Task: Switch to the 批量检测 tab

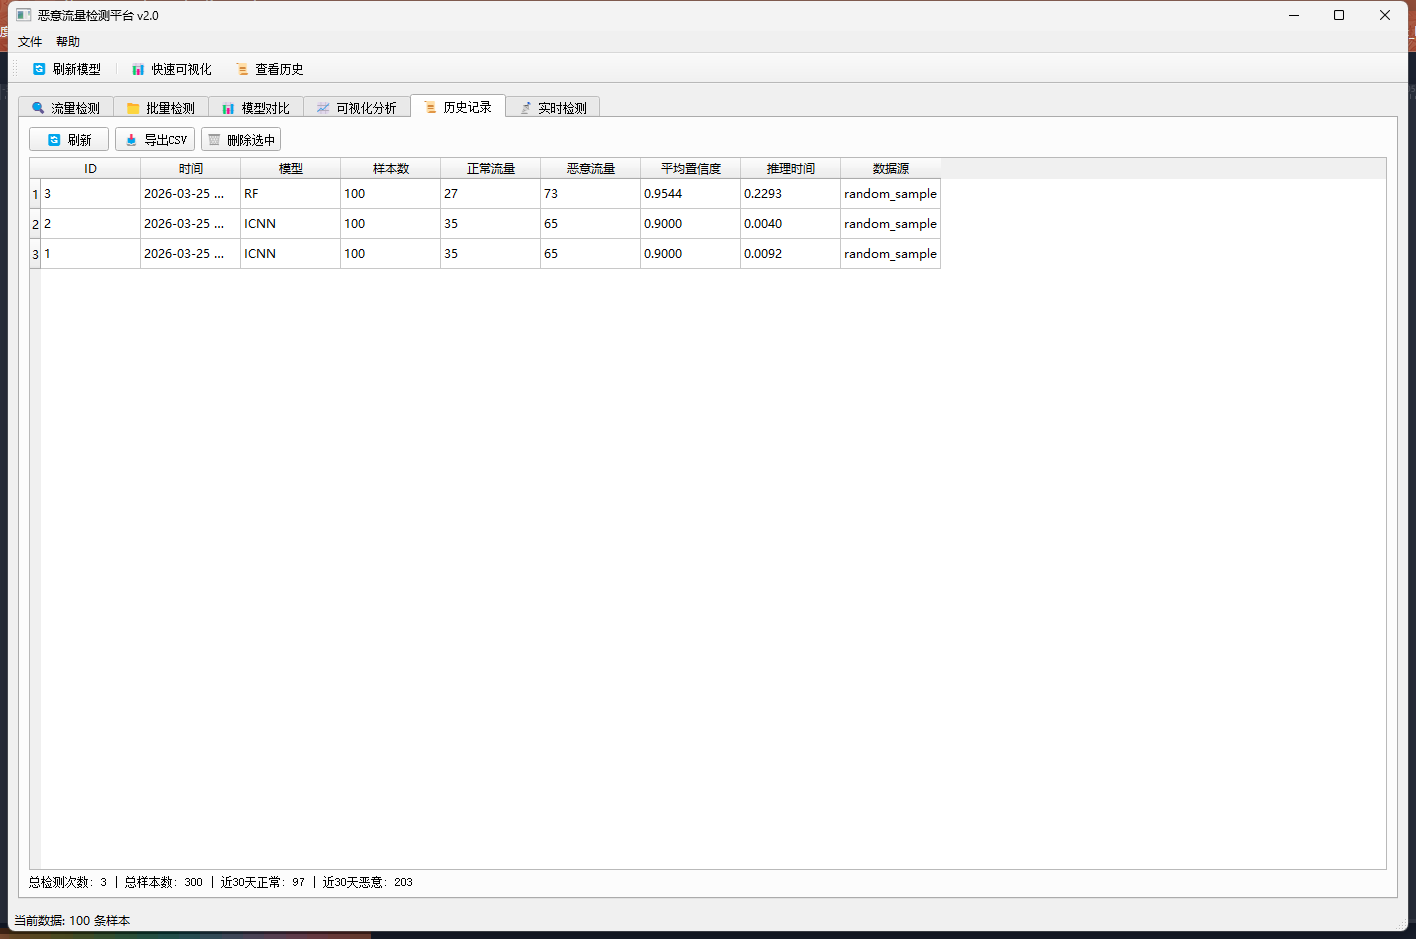Action: 161,108
